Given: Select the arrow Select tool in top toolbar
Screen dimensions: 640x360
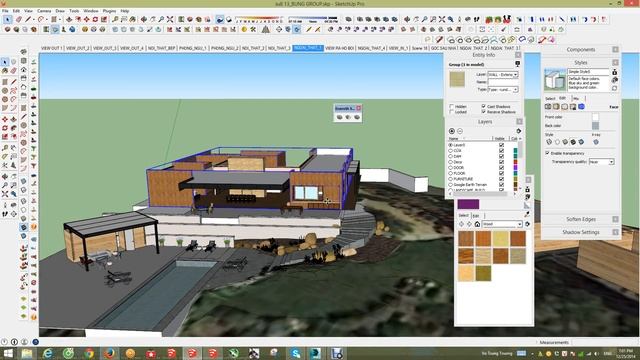Looking at the screenshot, I should (x=8, y=19).
